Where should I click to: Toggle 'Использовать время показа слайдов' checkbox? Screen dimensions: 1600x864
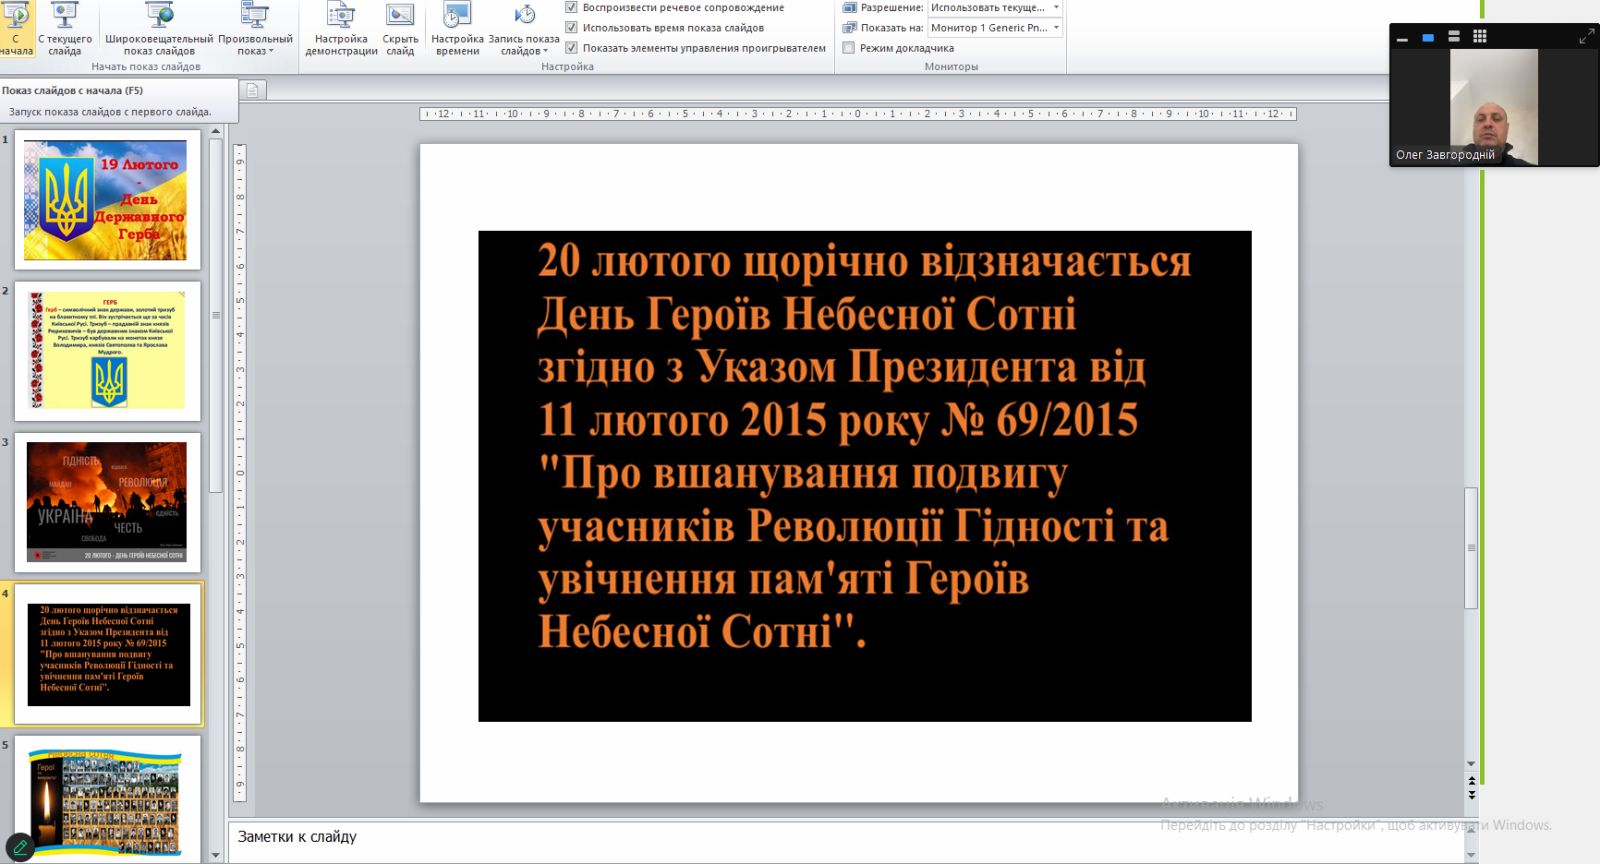pos(572,28)
